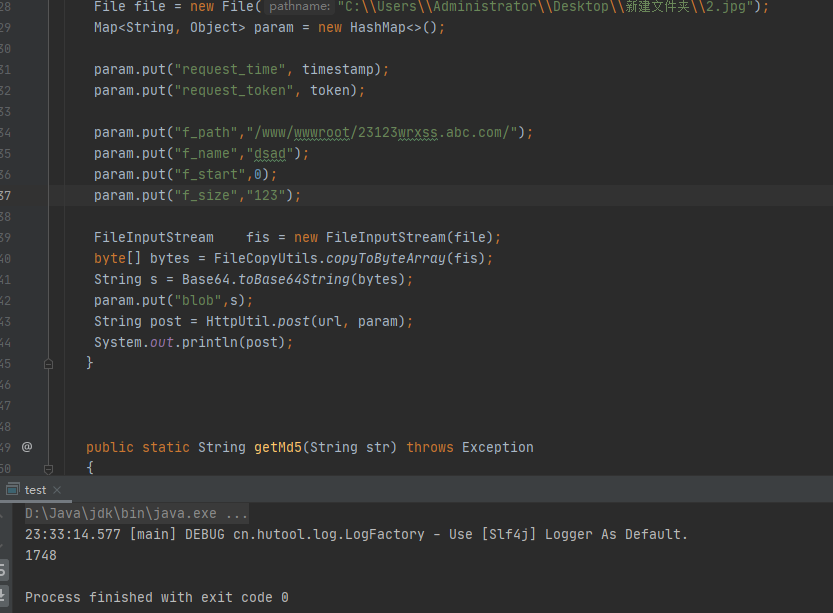Click the "f_start" key string
Screen dimensions: 833x613
(210, 174)
